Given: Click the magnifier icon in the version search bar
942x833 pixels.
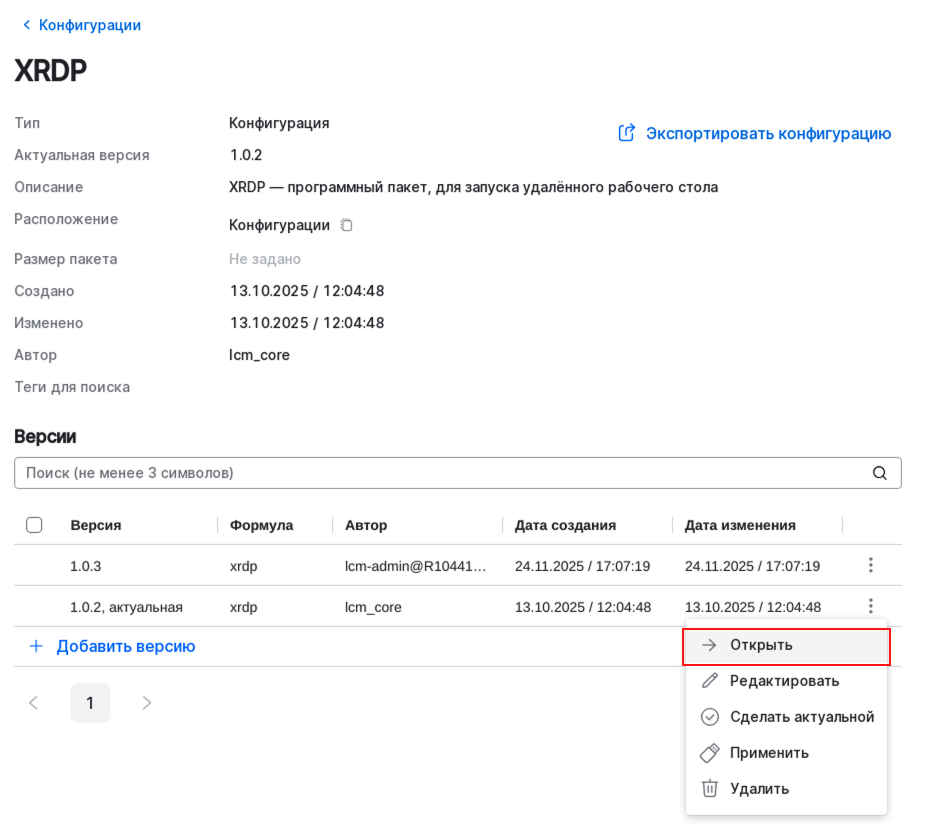Looking at the screenshot, I should [x=879, y=472].
